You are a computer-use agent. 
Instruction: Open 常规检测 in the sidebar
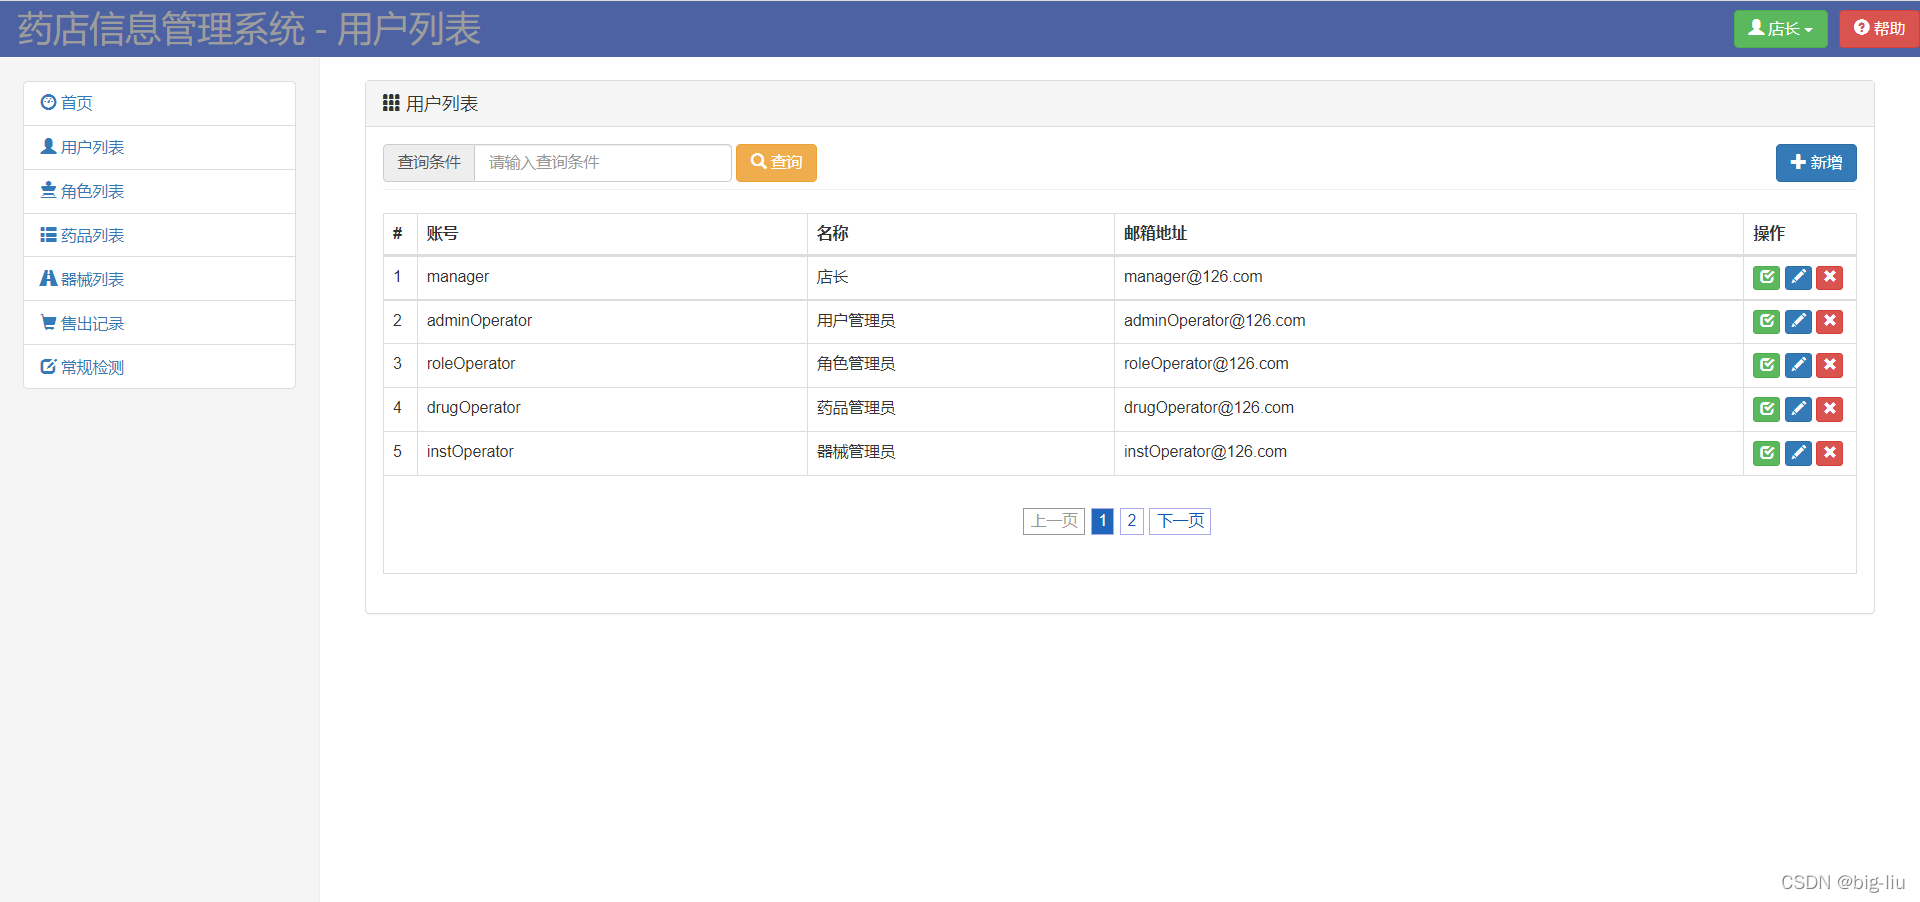159,367
